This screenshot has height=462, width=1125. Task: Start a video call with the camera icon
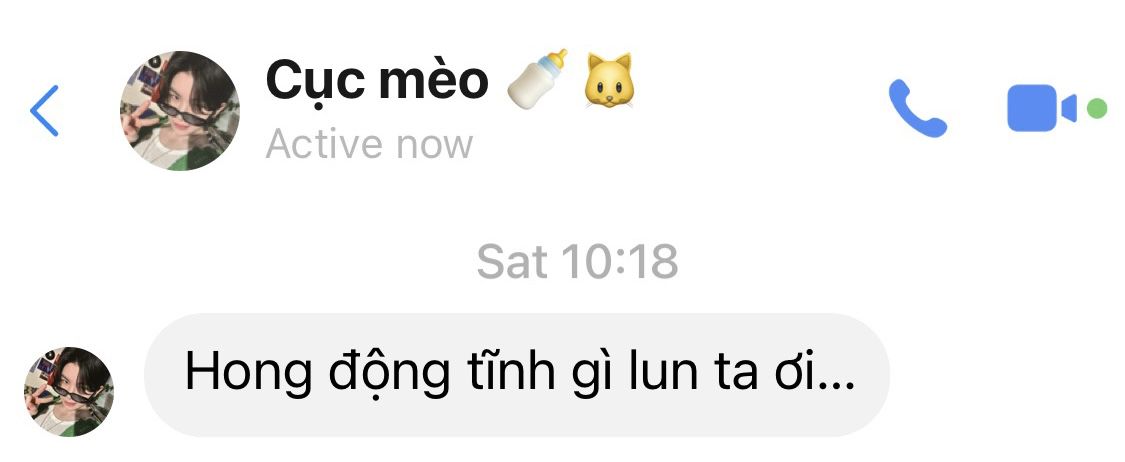click(x=1042, y=108)
